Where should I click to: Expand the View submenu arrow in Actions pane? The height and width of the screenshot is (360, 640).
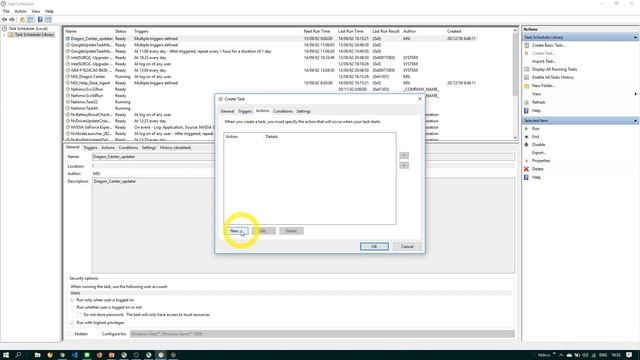pos(636,94)
